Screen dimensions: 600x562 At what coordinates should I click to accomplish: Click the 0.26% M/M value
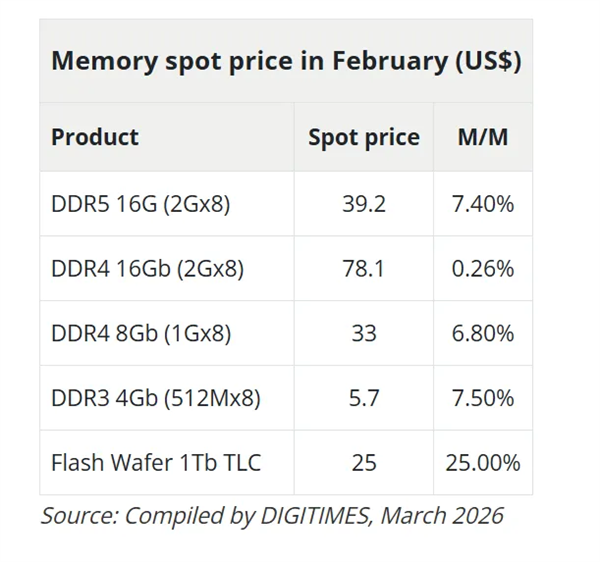click(x=482, y=269)
